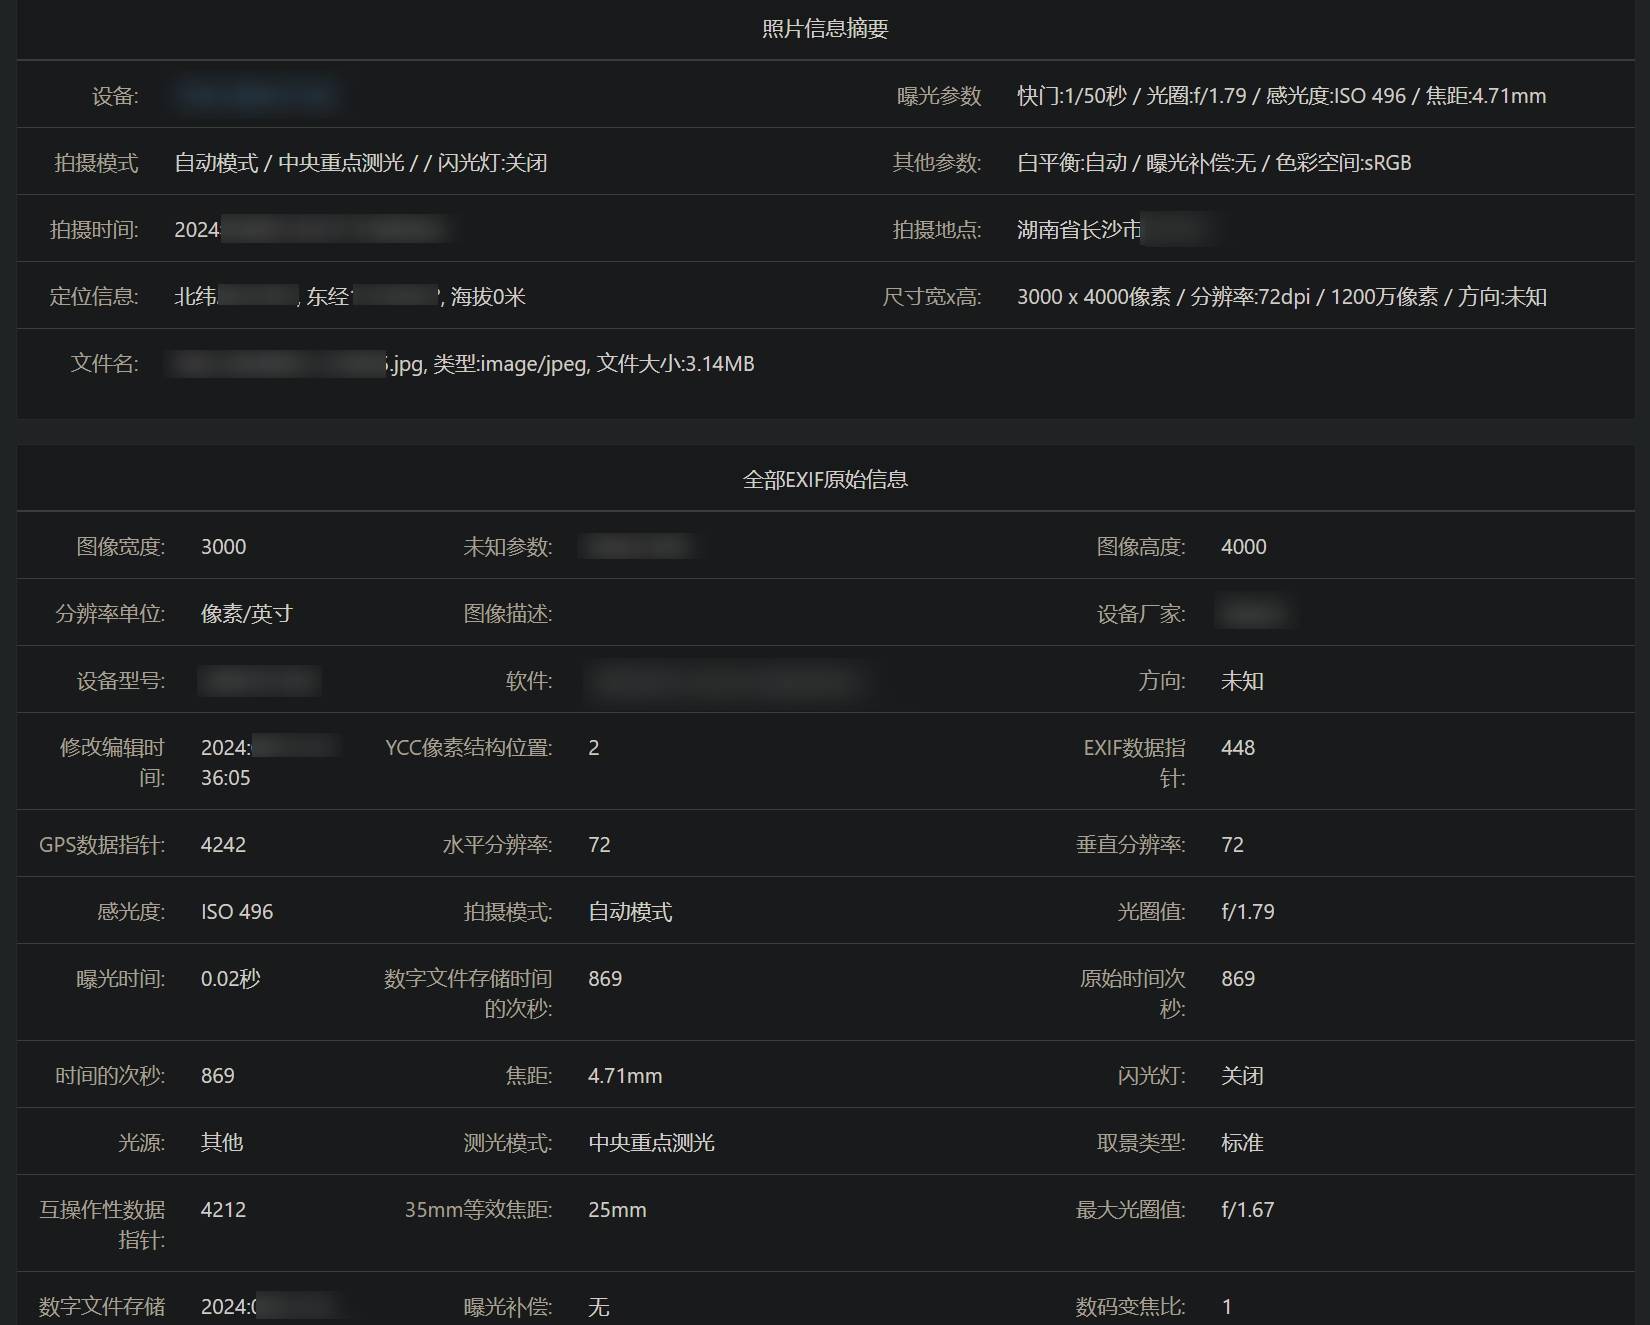Select the 图像宽度 value 3000
1650x1325 pixels.
coord(223,547)
